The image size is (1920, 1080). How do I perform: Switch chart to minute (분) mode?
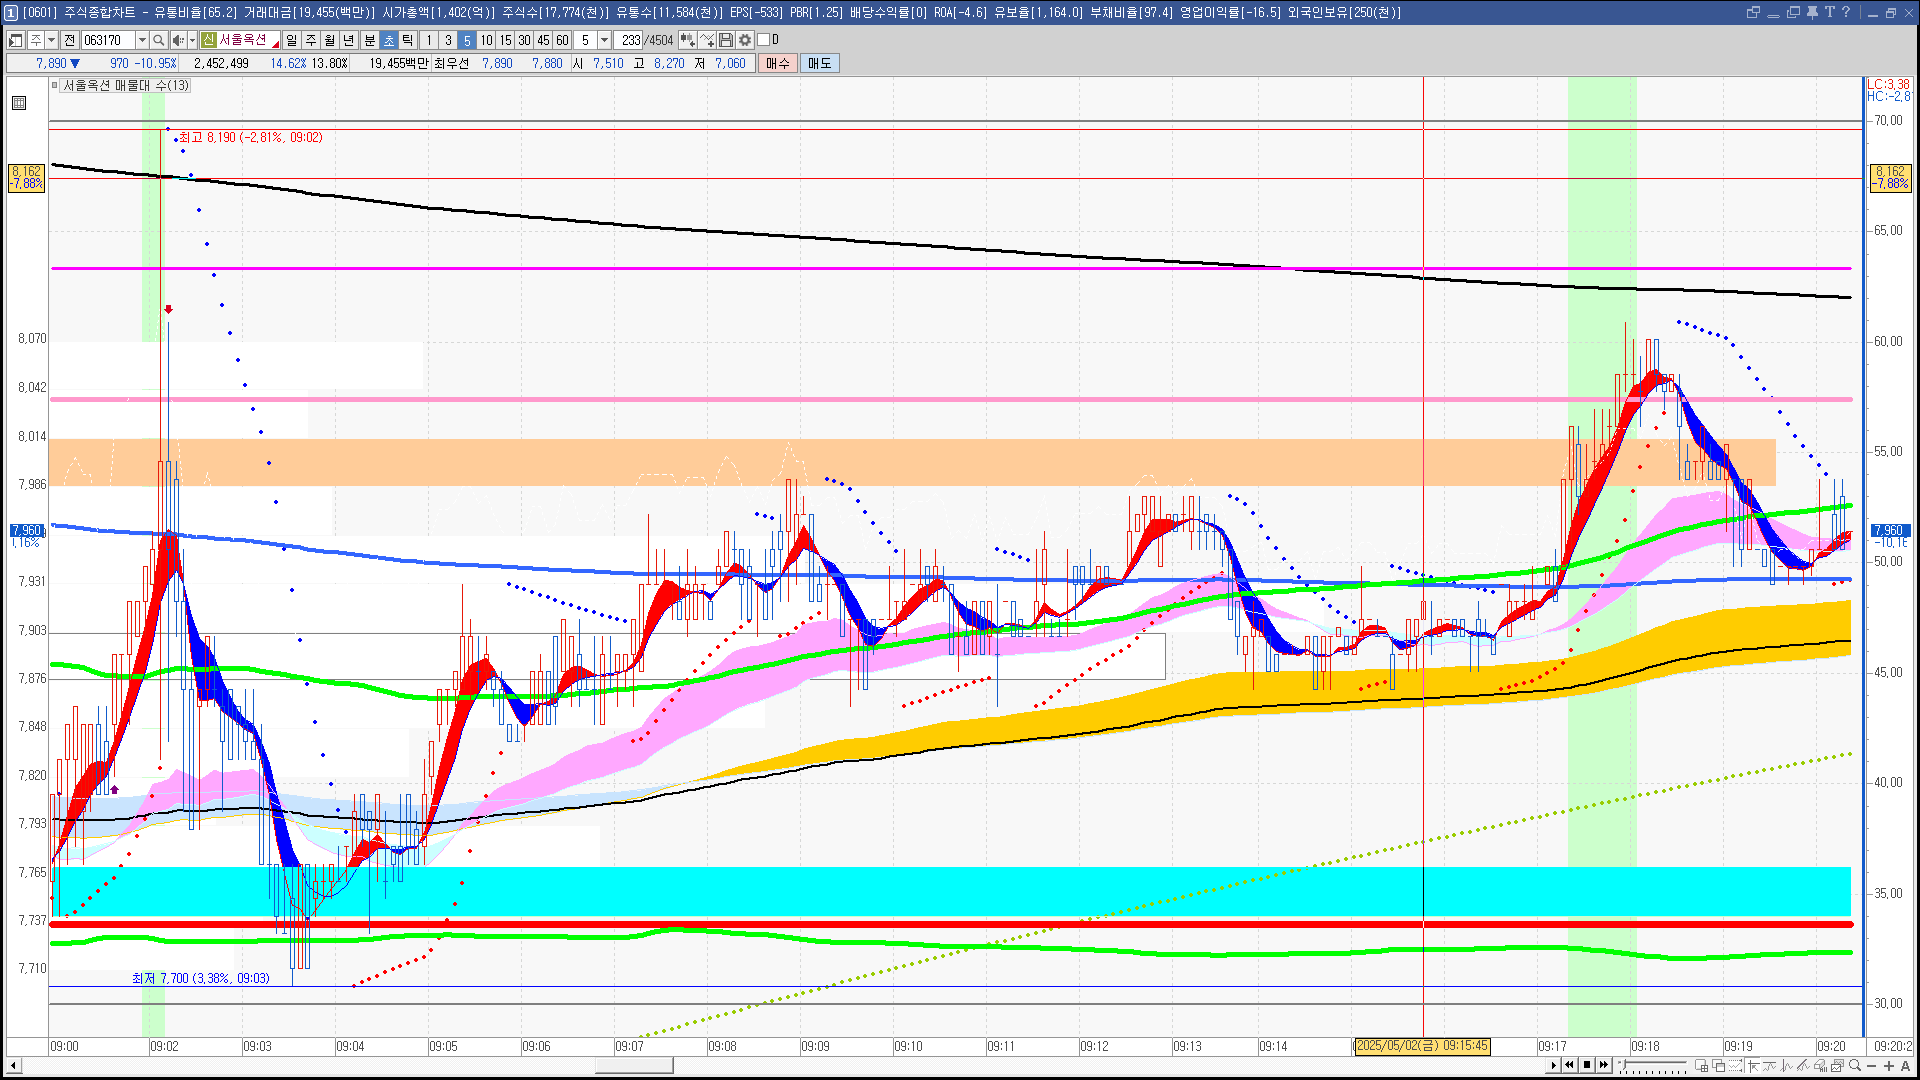point(369,40)
